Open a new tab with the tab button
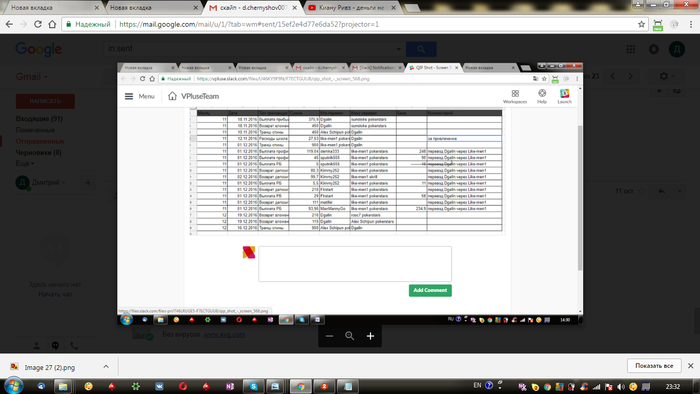Screen dimensions: 700x394 [412, 8]
